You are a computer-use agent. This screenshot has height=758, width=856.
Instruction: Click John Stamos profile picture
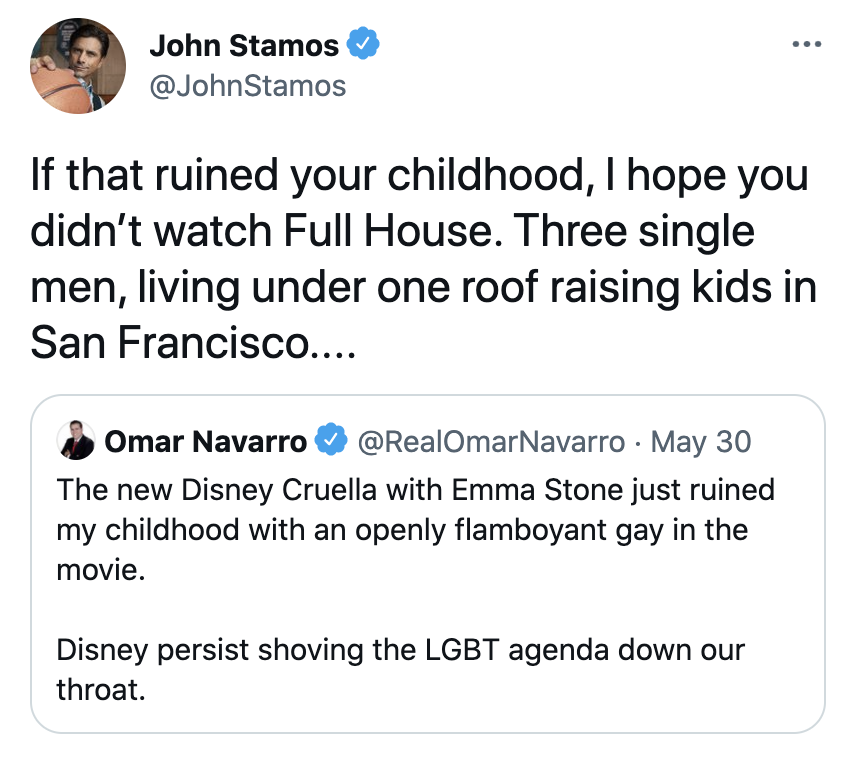[78, 66]
